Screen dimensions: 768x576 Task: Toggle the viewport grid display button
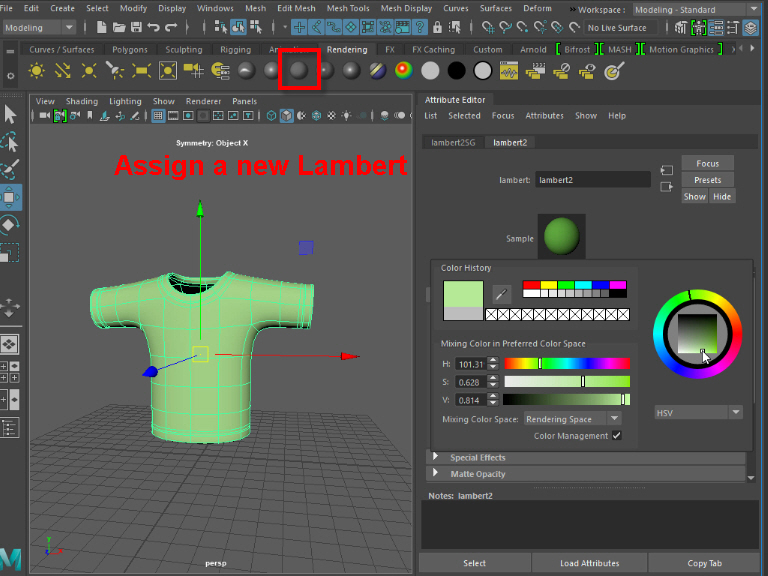pyautogui.click(x=158, y=116)
